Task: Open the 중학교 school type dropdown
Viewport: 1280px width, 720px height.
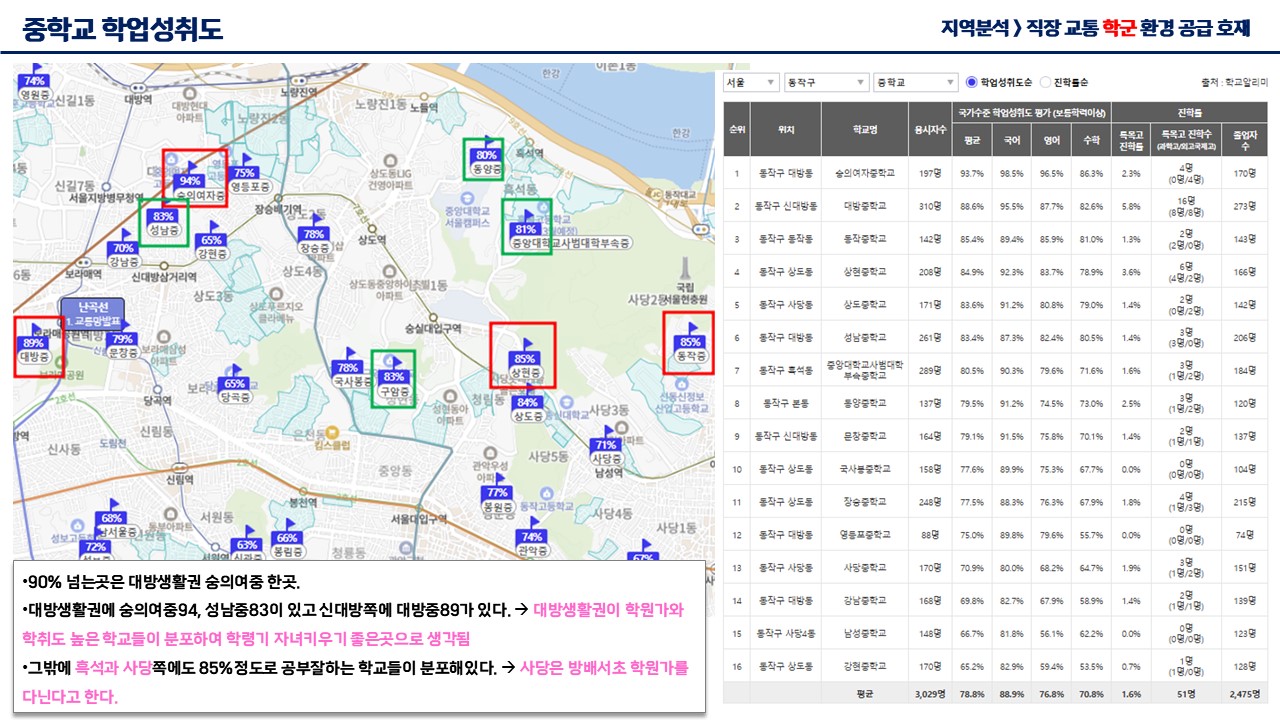Action: click(x=916, y=82)
